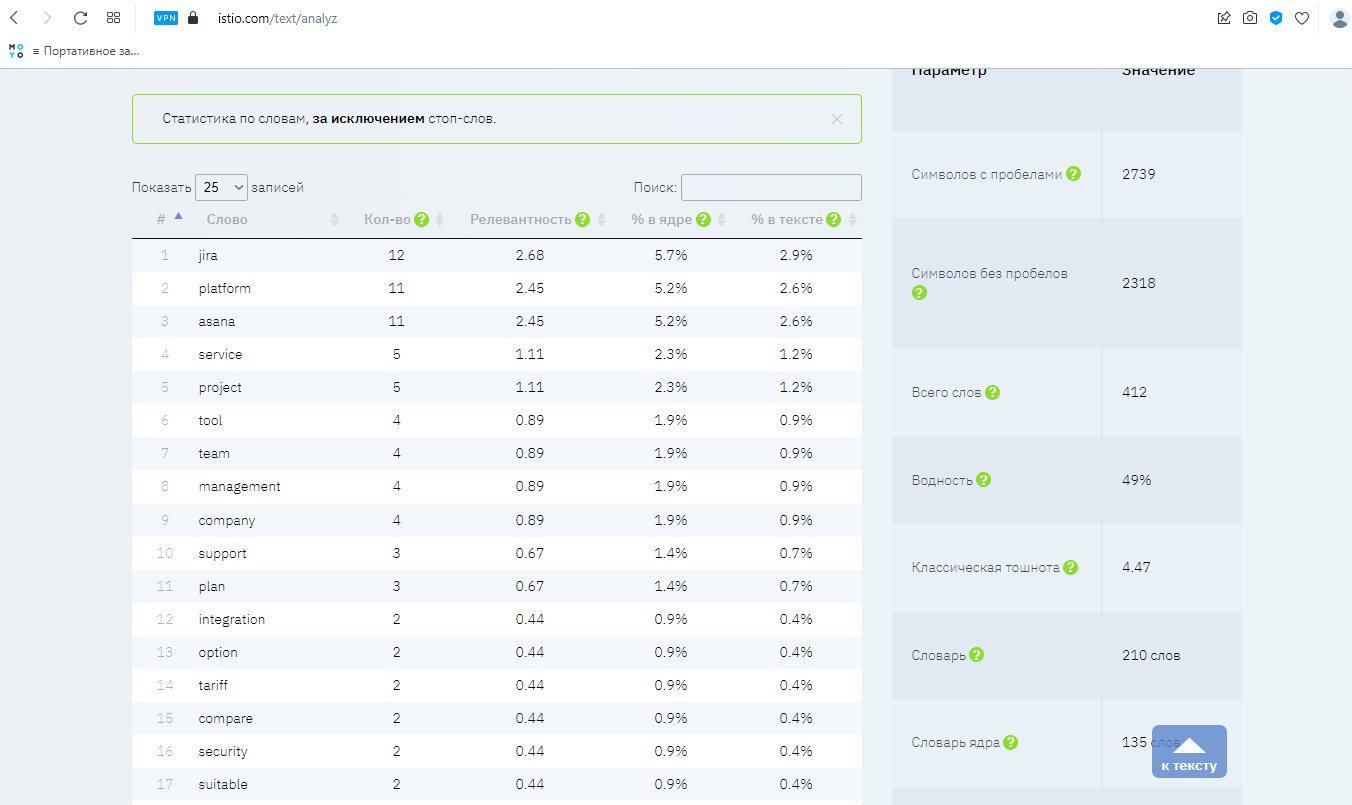The image size is (1352, 805).
Task: Select the word option in the table
Action: point(218,652)
